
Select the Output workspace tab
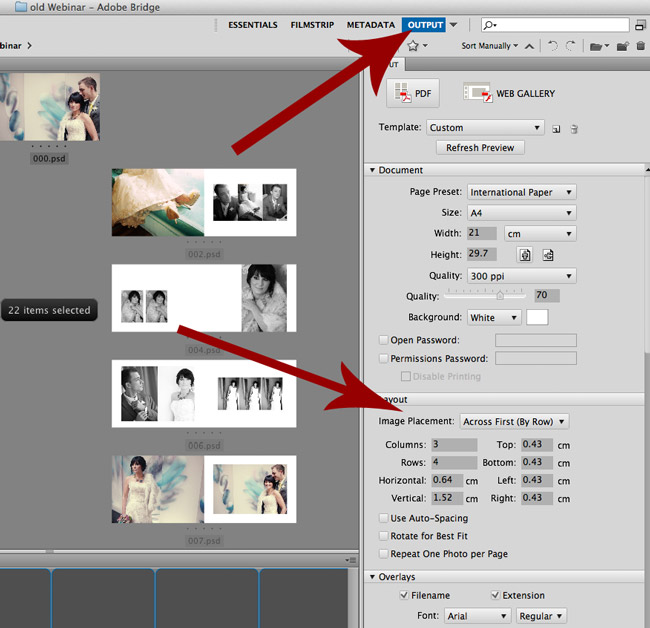424,25
